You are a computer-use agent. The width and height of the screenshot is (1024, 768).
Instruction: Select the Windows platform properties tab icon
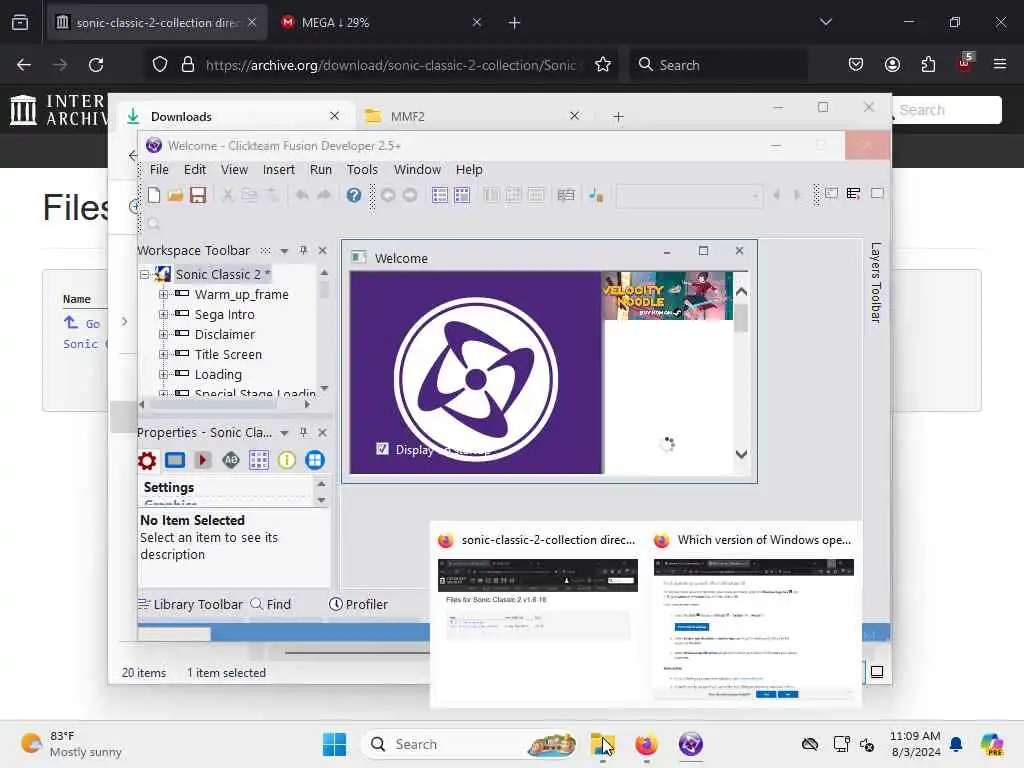click(315, 460)
